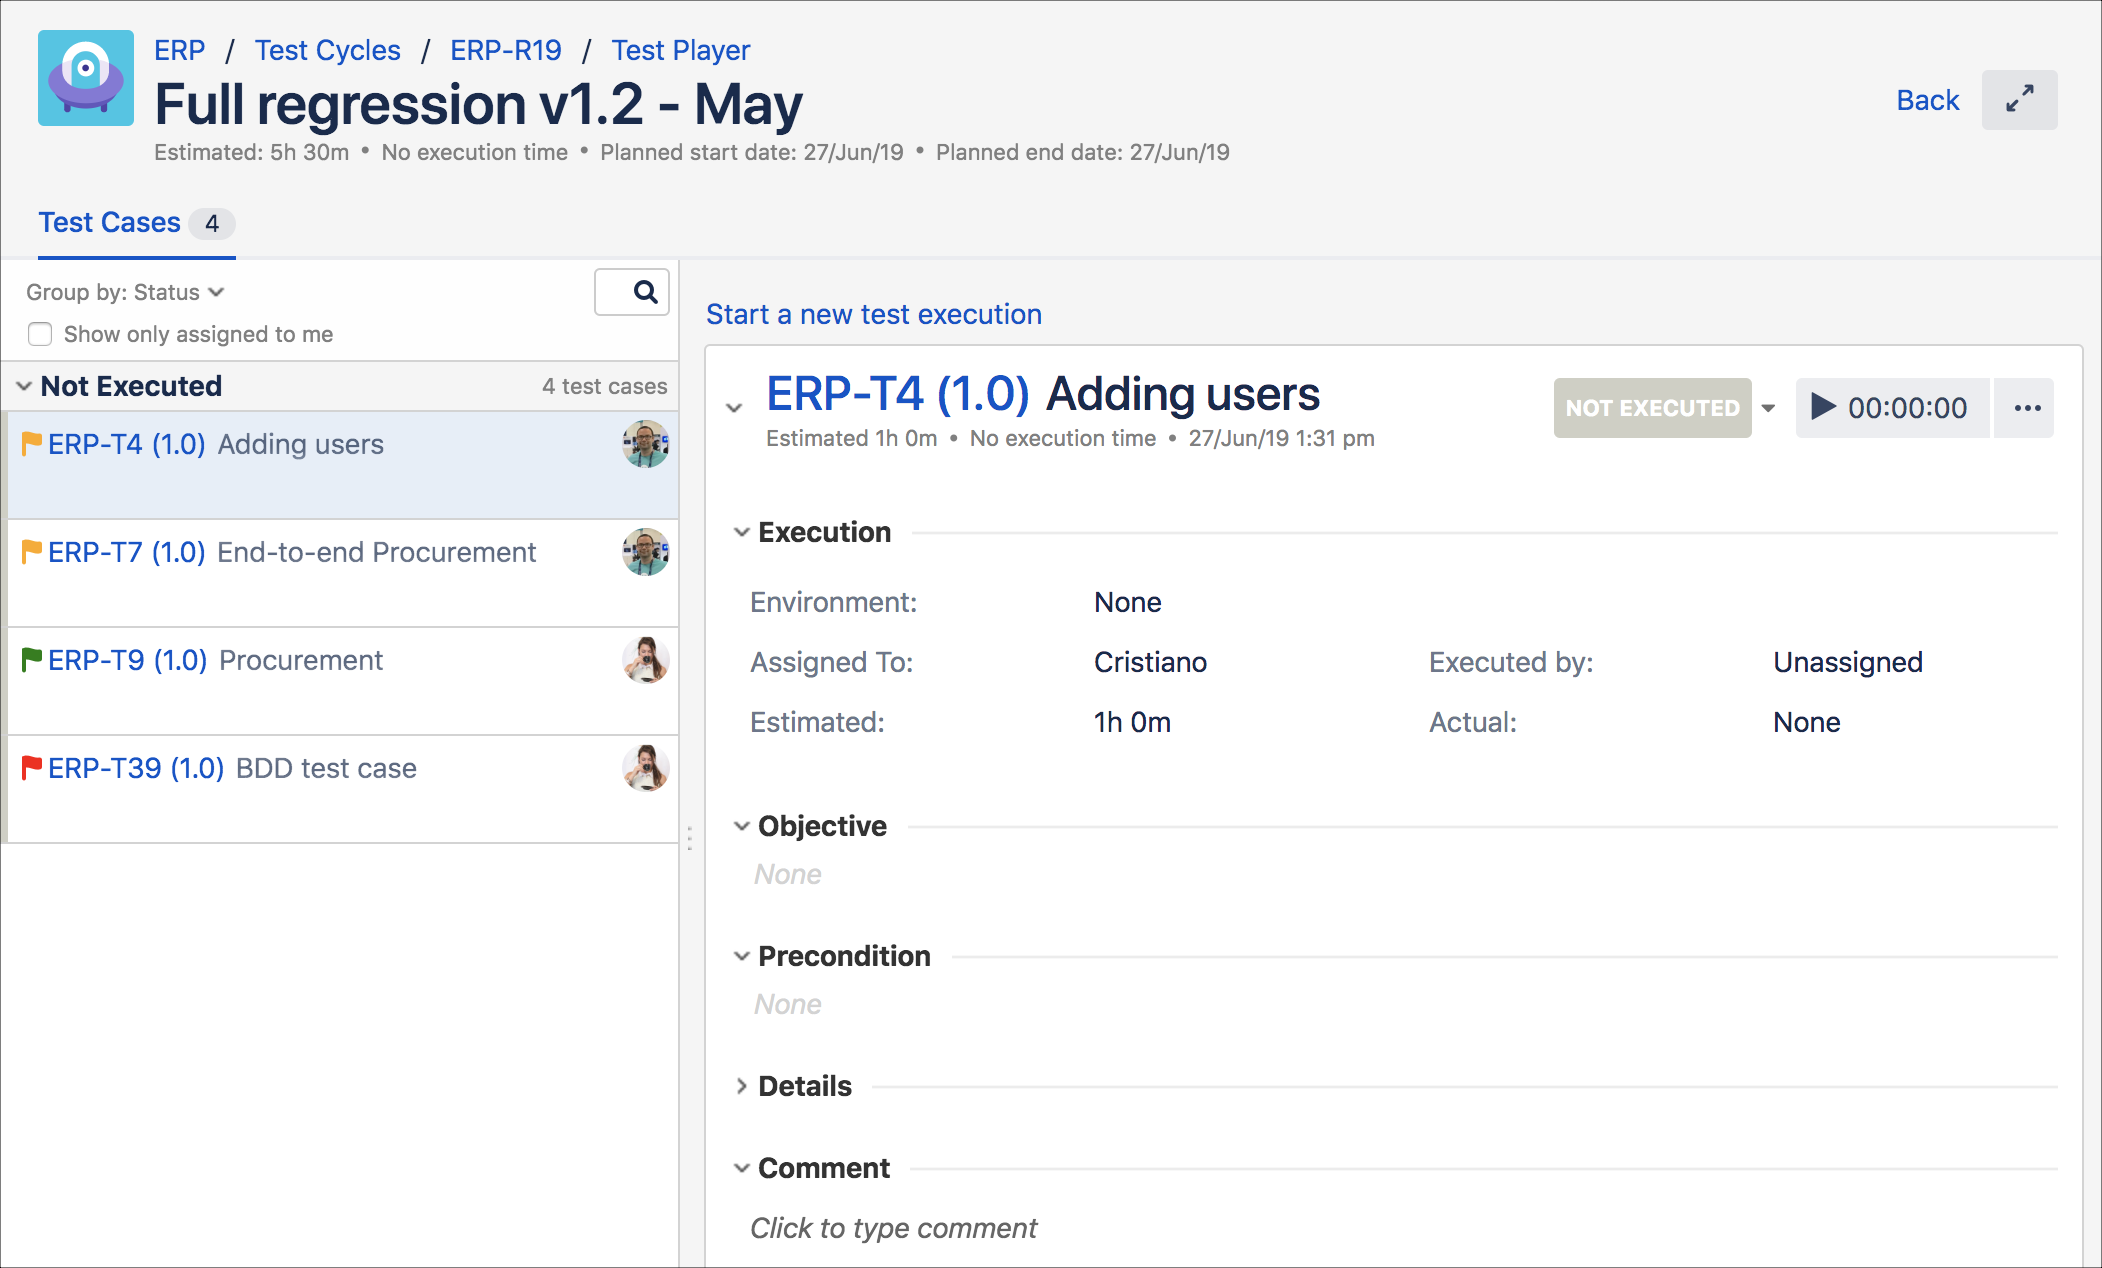2102x1268 pixels.
Task: Click the ERP project alien logo icon
Action: tap(86, 78)
